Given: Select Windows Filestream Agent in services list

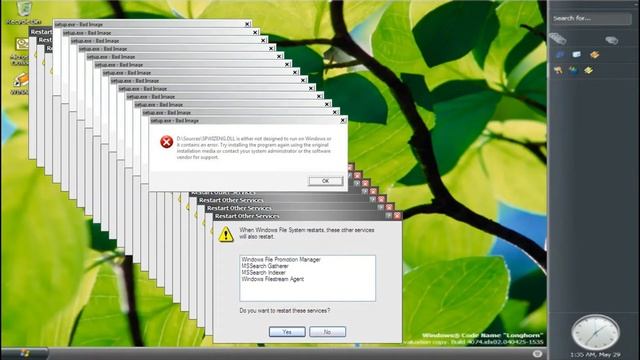Looking at the screenshot, I should click(x=273, y=279).
